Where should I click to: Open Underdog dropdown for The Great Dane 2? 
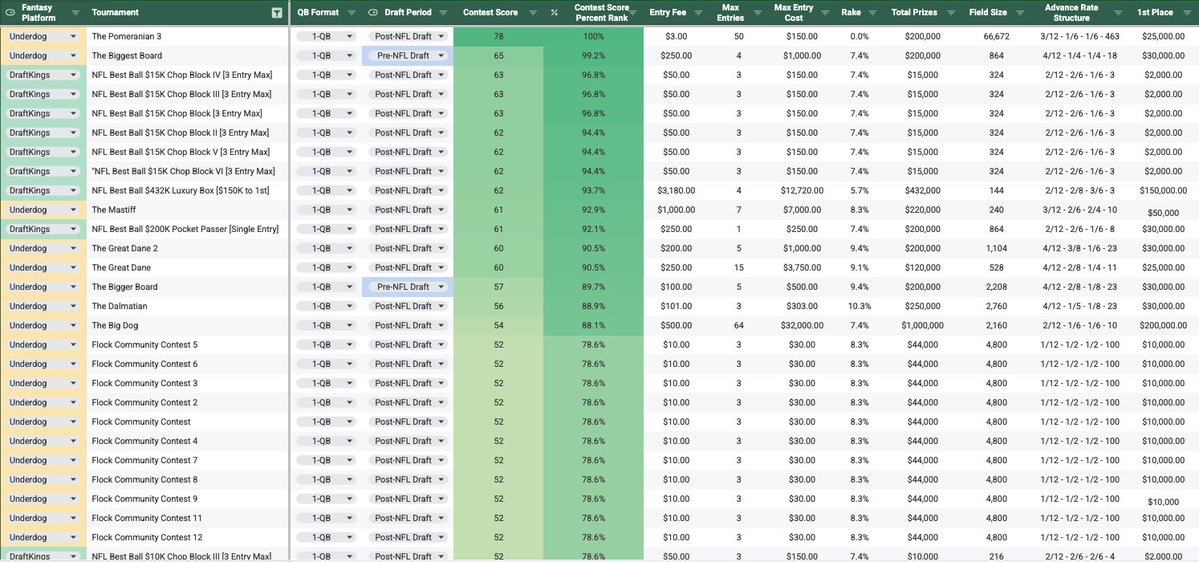click(43, 248)
